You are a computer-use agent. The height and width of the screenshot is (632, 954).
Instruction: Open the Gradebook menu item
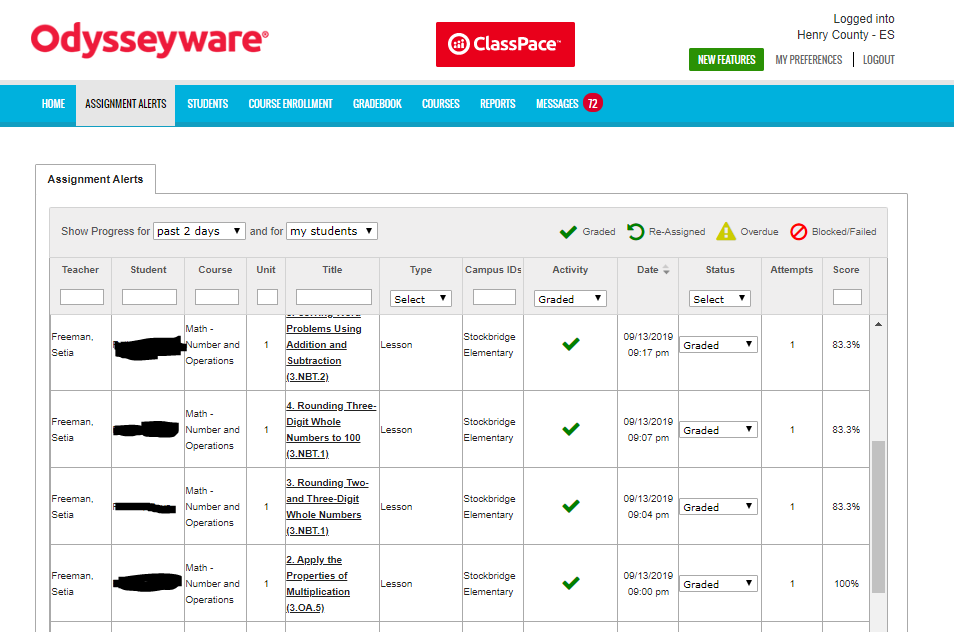click(377, 104)
